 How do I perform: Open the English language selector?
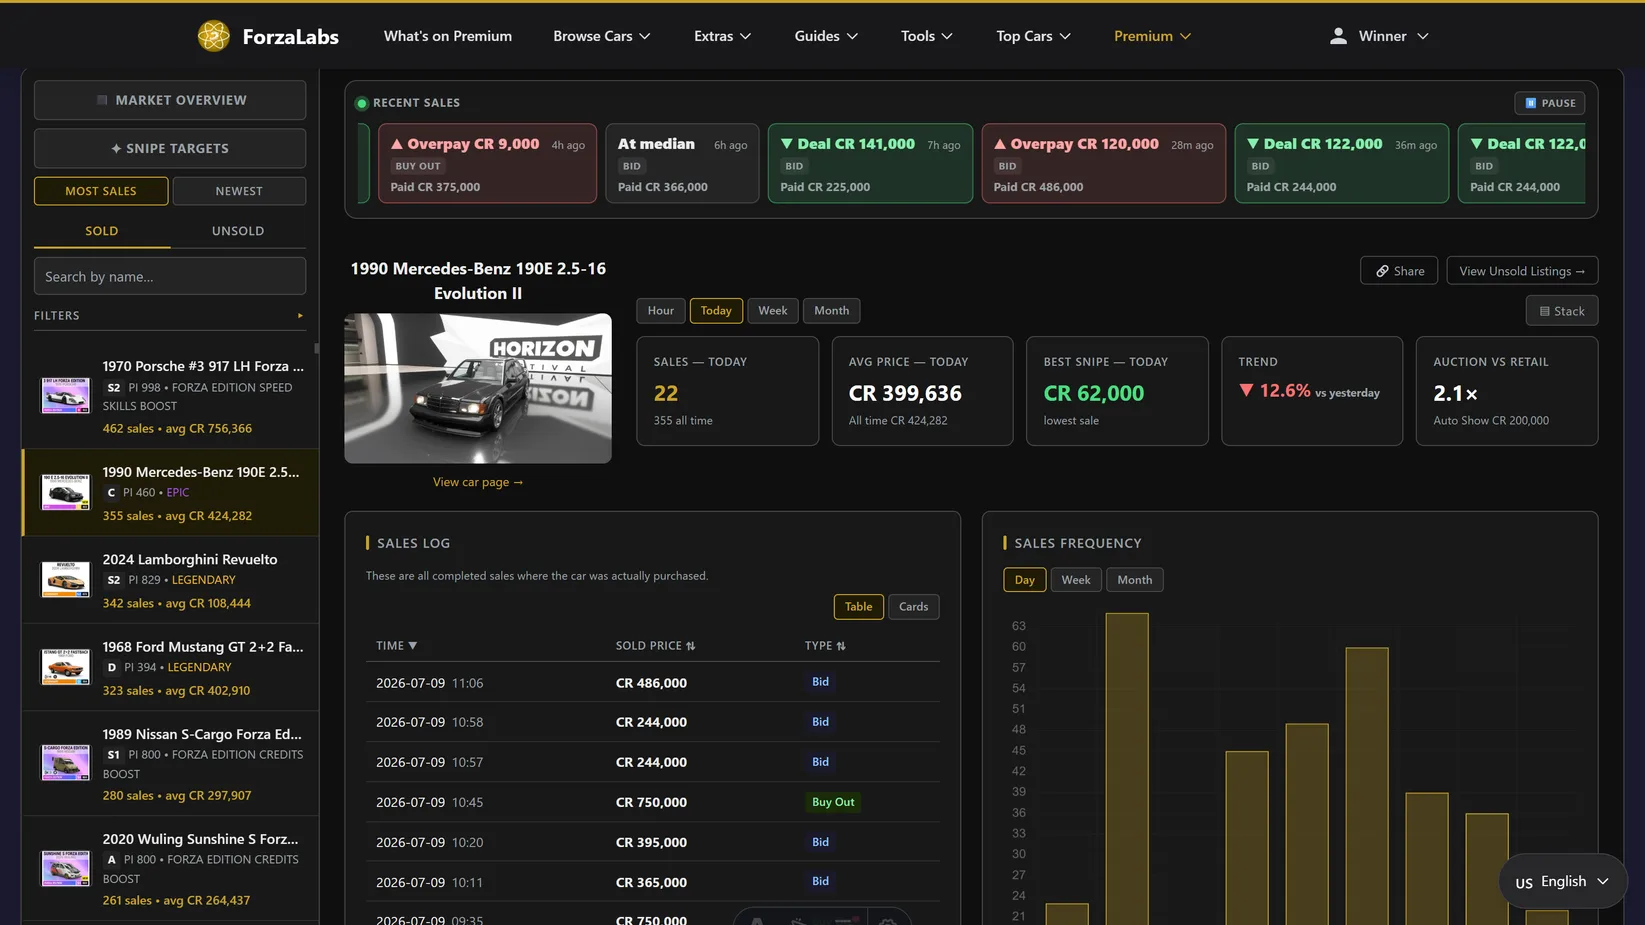click(1563, 881)
